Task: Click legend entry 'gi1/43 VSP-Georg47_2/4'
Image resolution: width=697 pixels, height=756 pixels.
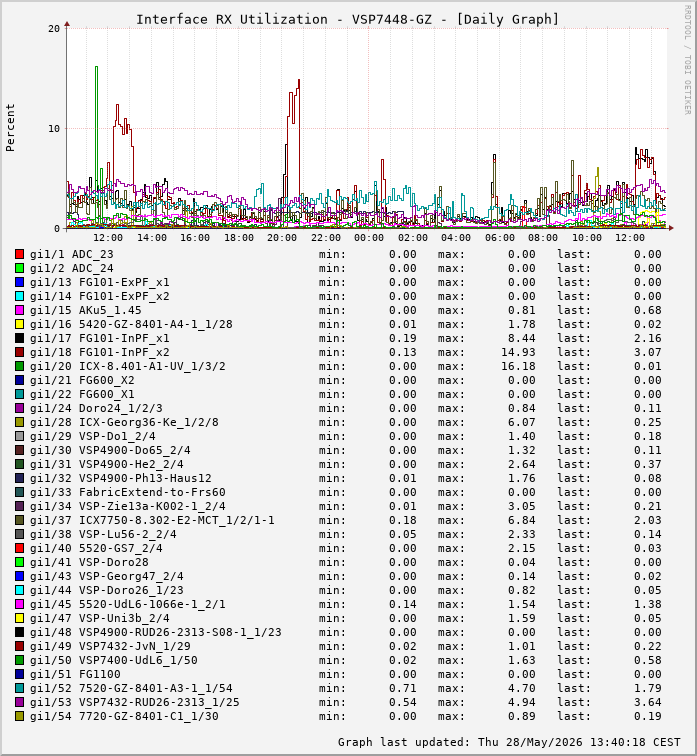Action: click(107, 576)
